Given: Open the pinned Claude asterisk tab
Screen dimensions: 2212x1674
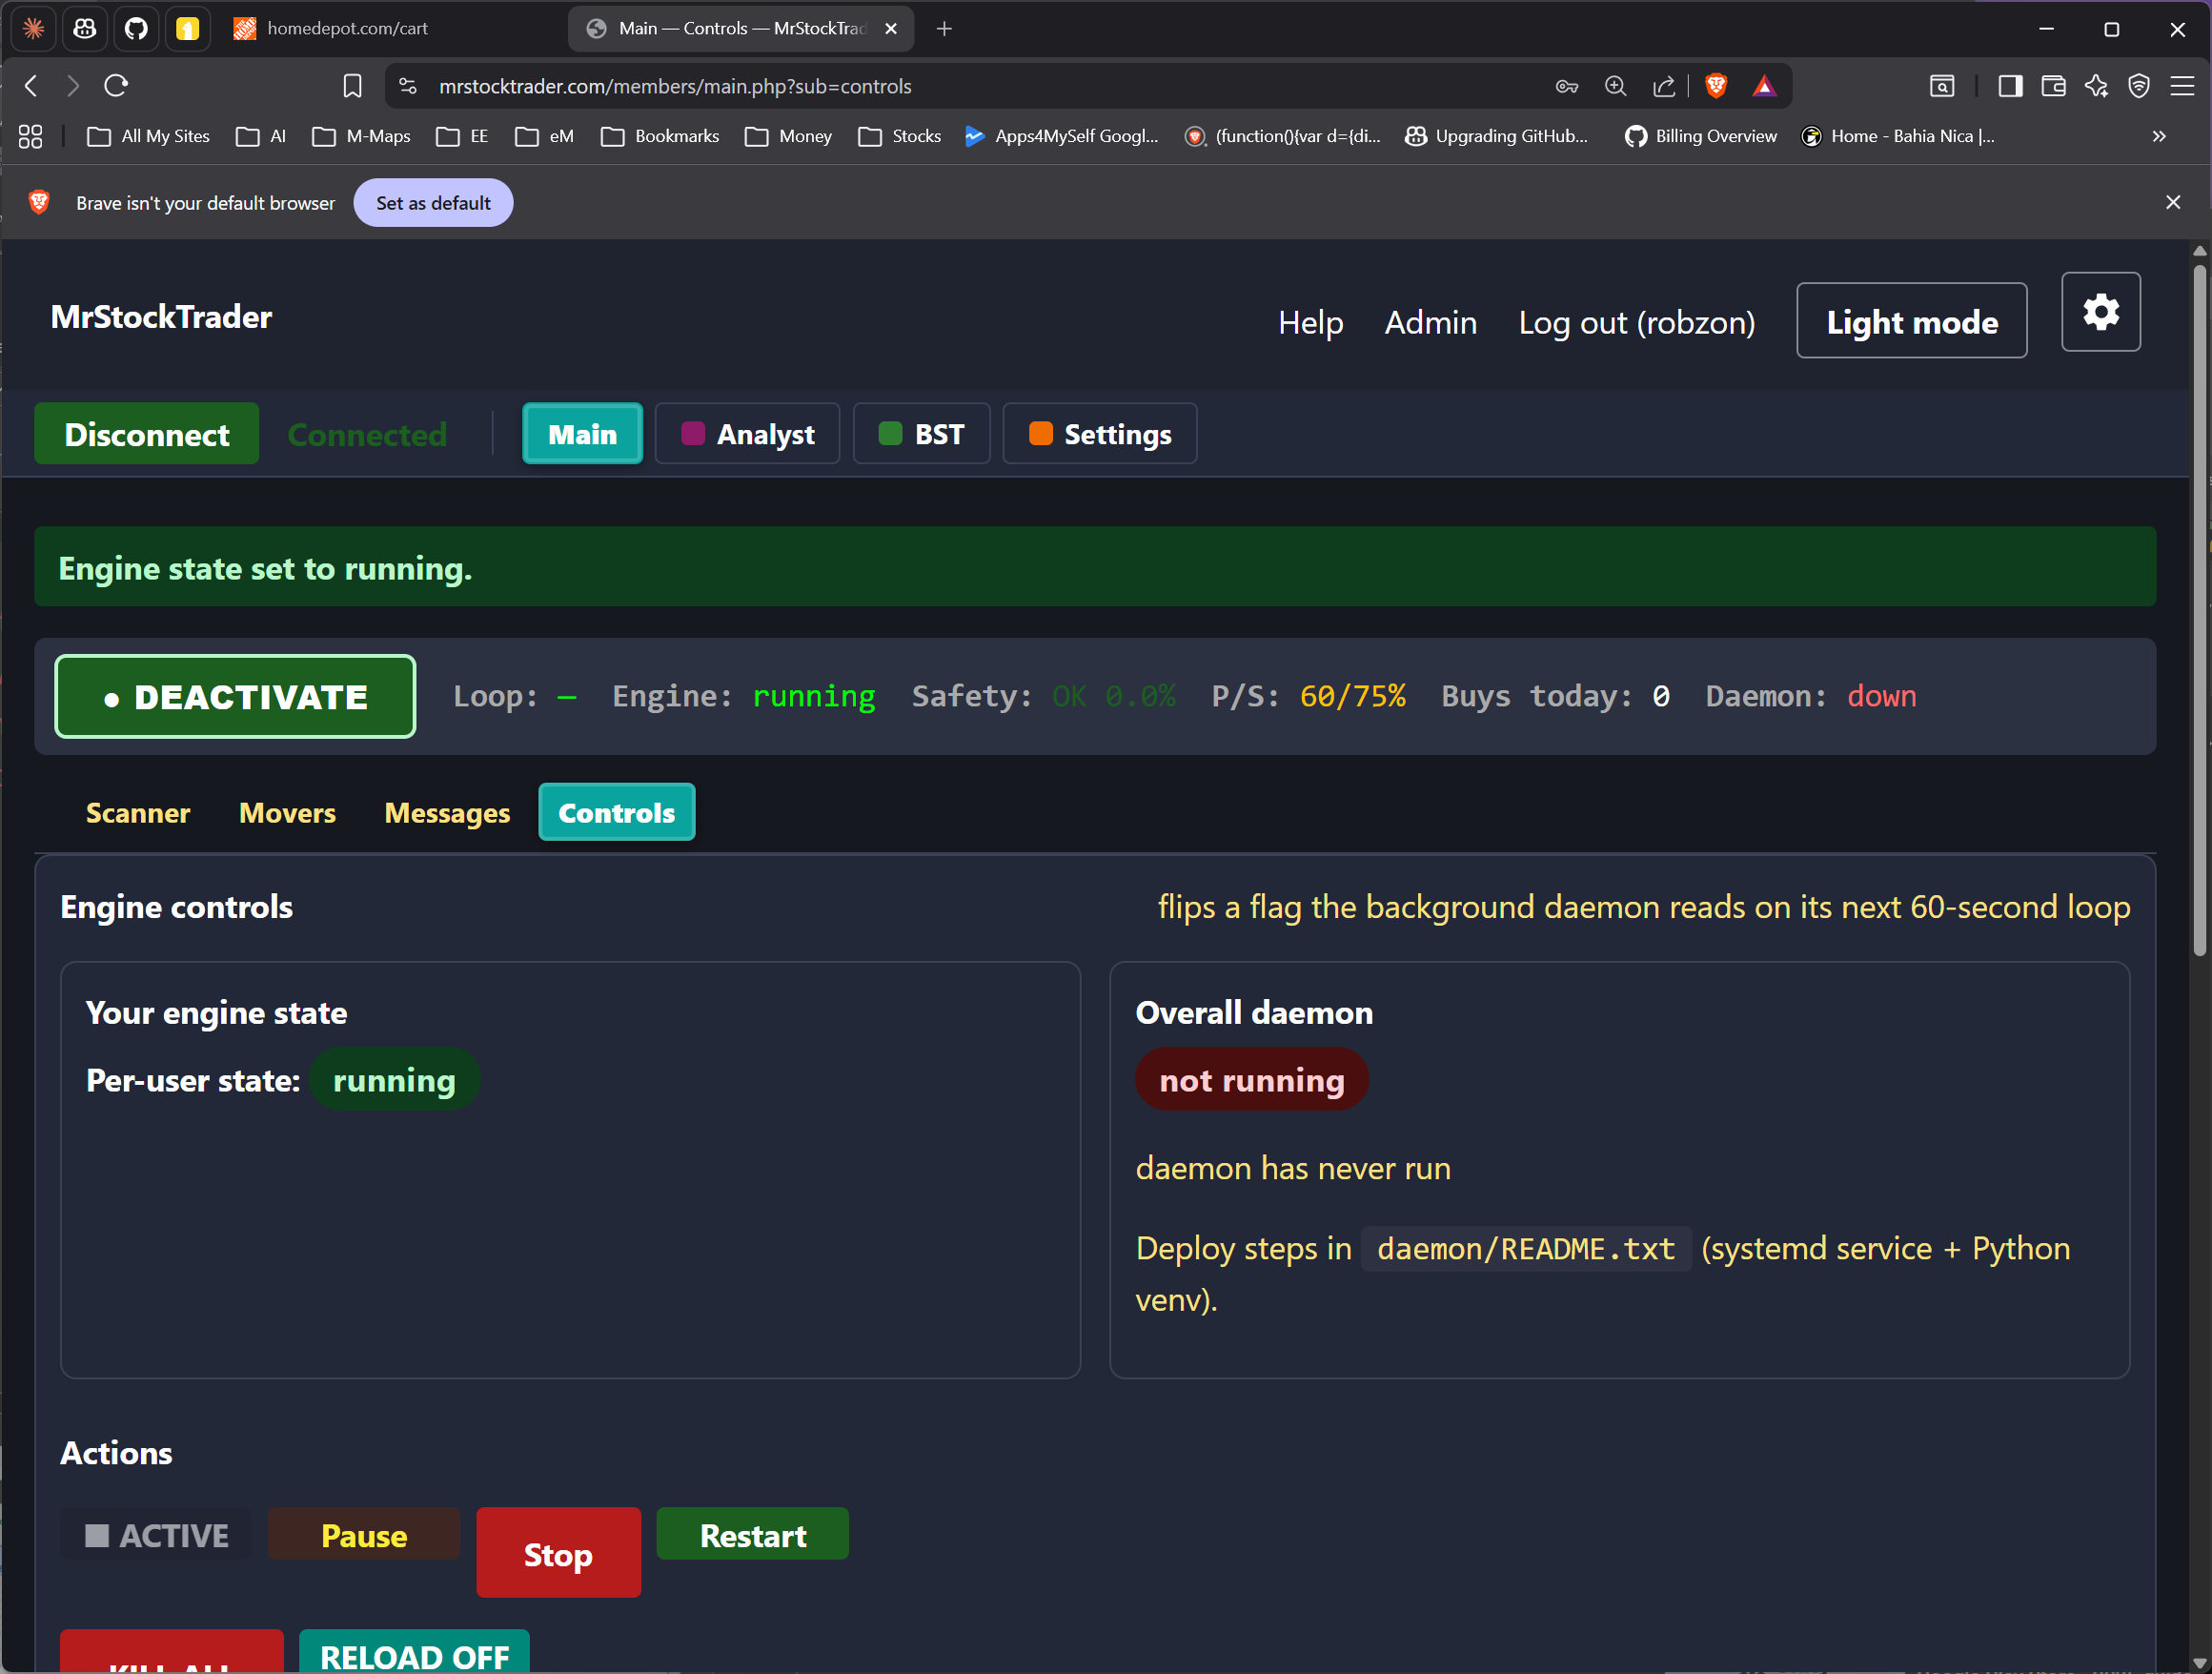Looking at the screenshot, I should click(x=33, y=28).
